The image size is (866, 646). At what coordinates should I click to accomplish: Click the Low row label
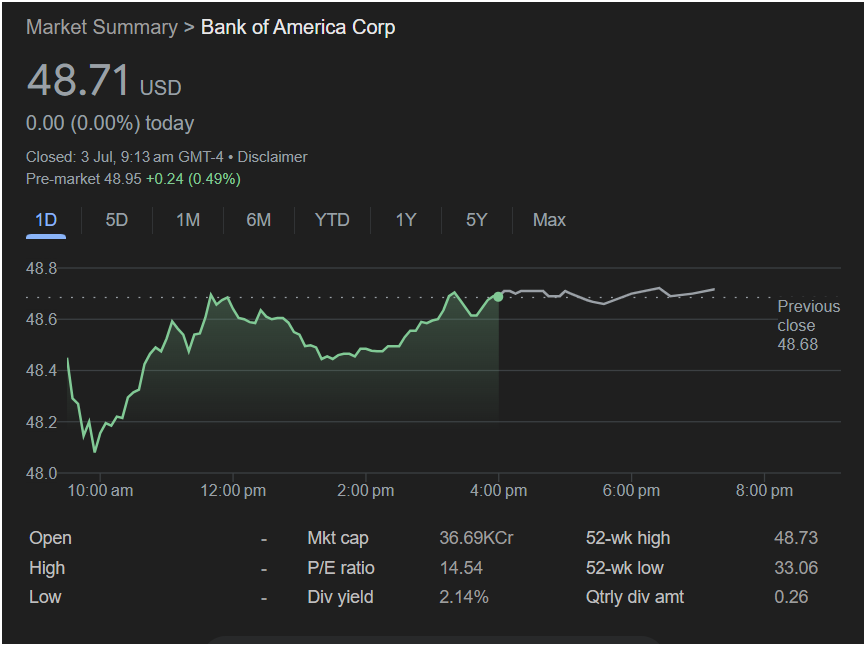pos(45,597)
